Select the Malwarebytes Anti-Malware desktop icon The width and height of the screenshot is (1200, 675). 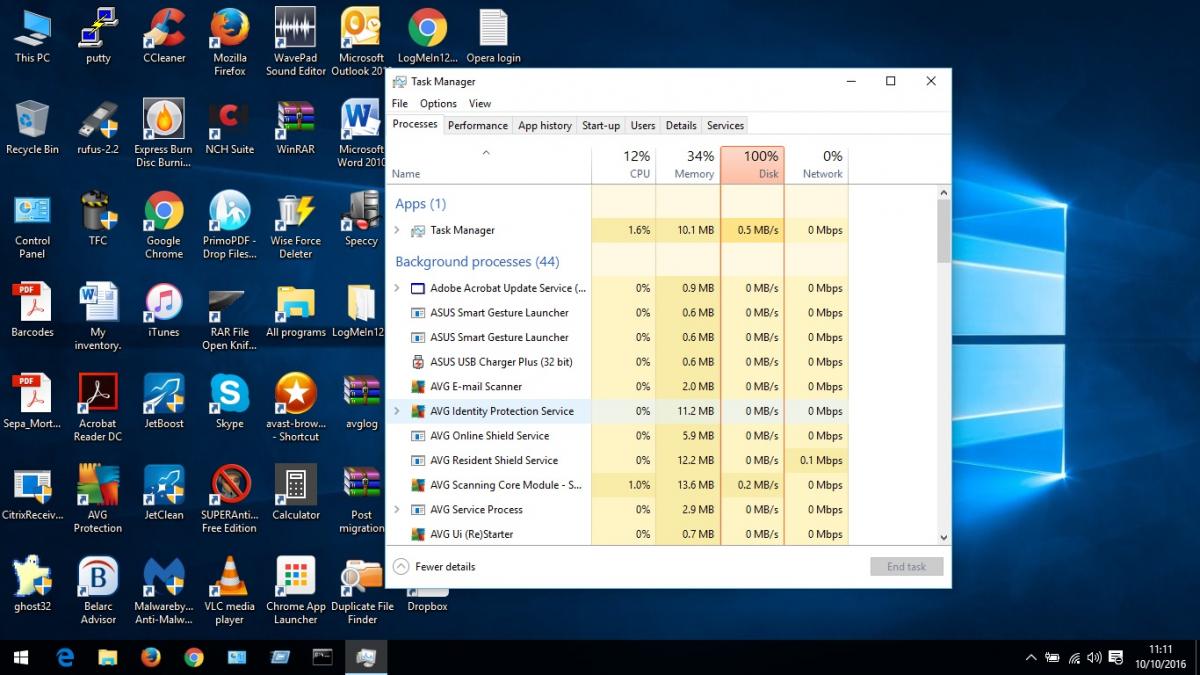click(164, 591)
